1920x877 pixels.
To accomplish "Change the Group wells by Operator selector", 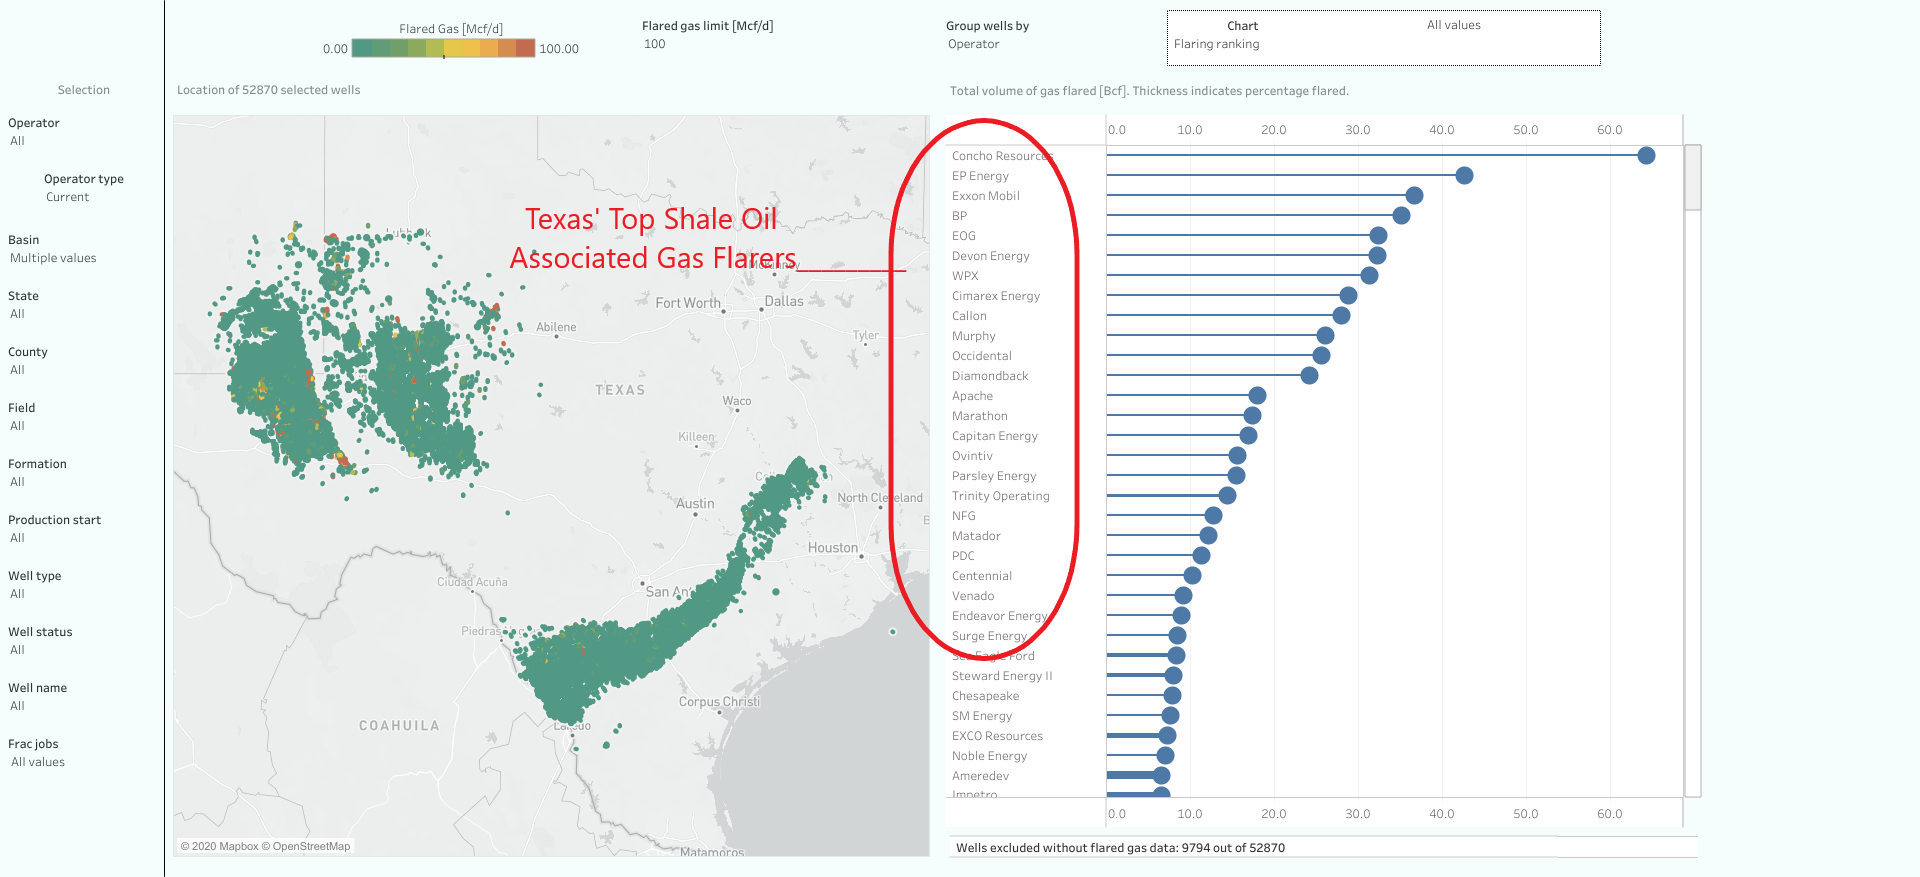I will click(x=974, y=44).
